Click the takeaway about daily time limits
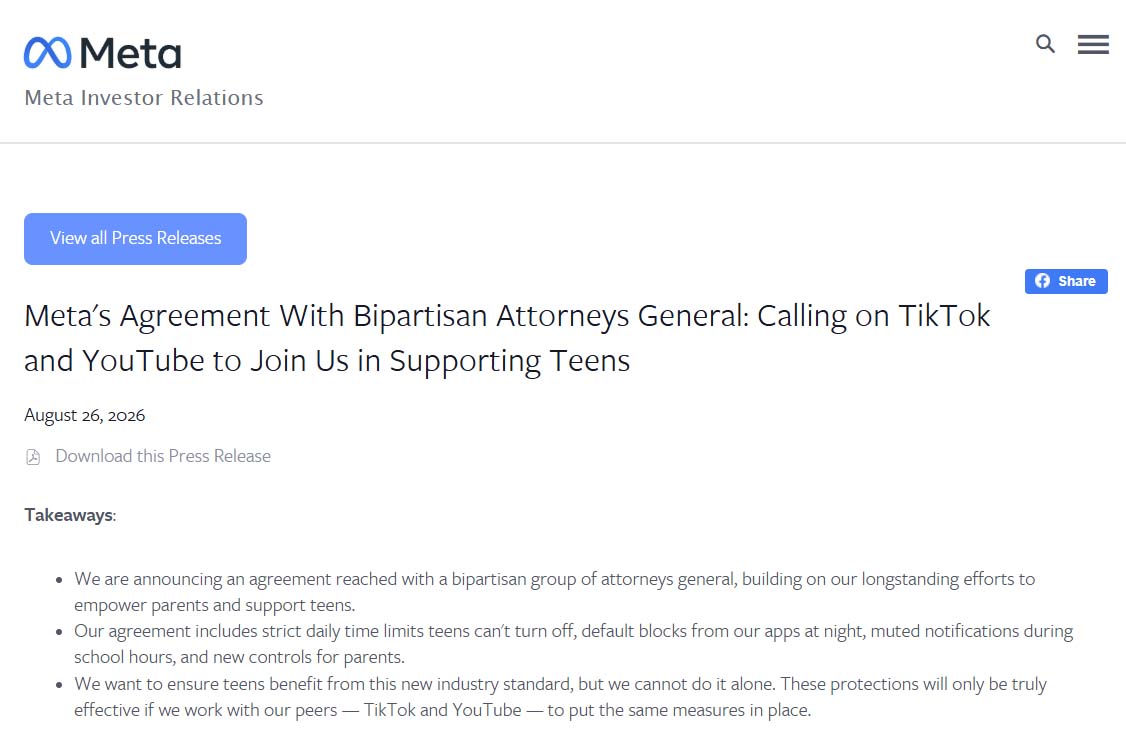The height and width of the screenshot is (751, 1126). click(x=574, y=644)
